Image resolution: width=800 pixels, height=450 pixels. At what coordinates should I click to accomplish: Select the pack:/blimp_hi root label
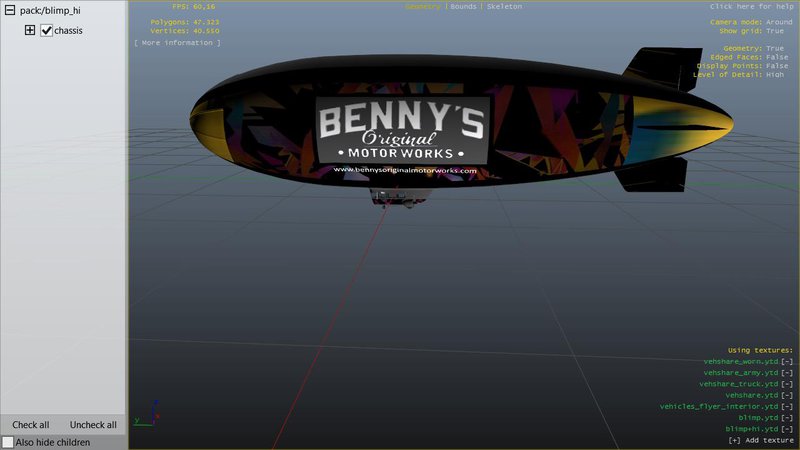click(x=50, y=10)
